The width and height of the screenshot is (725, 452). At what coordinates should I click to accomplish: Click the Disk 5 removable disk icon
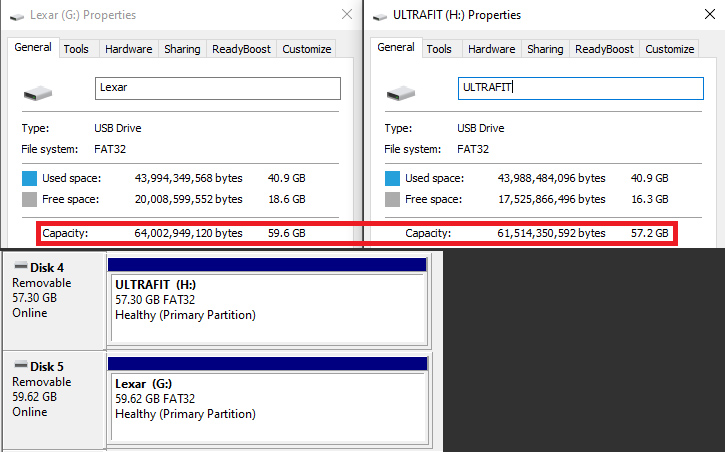tap(21, 365)
